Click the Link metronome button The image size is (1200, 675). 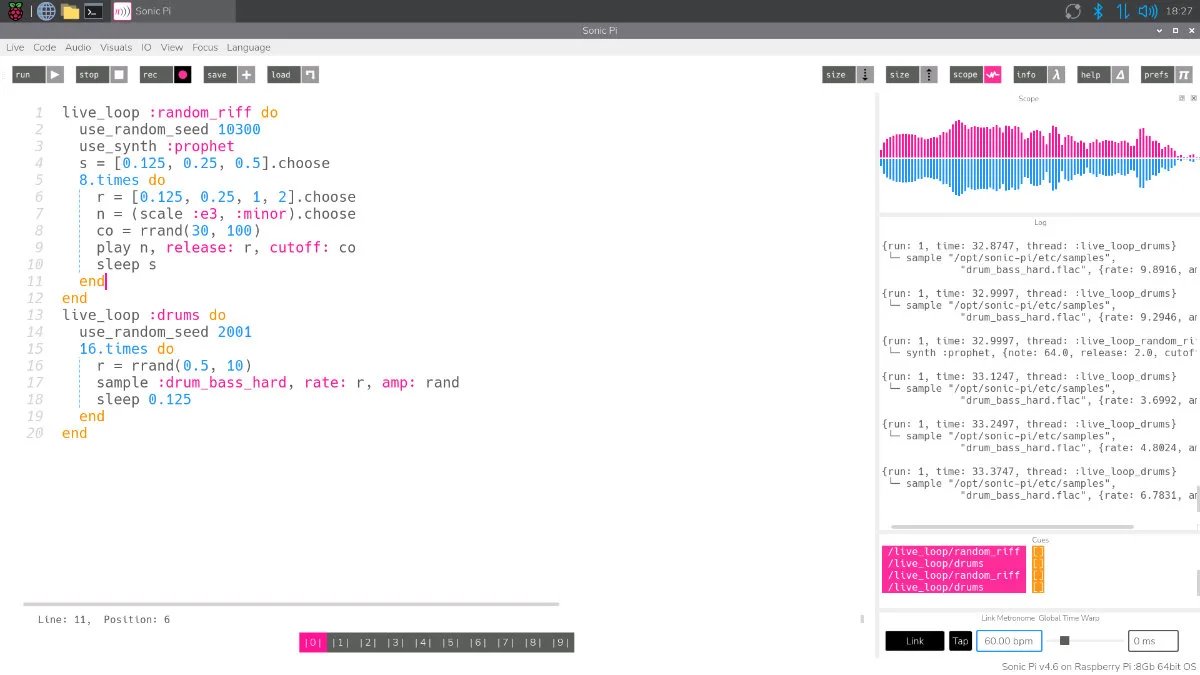coord(914,641)
